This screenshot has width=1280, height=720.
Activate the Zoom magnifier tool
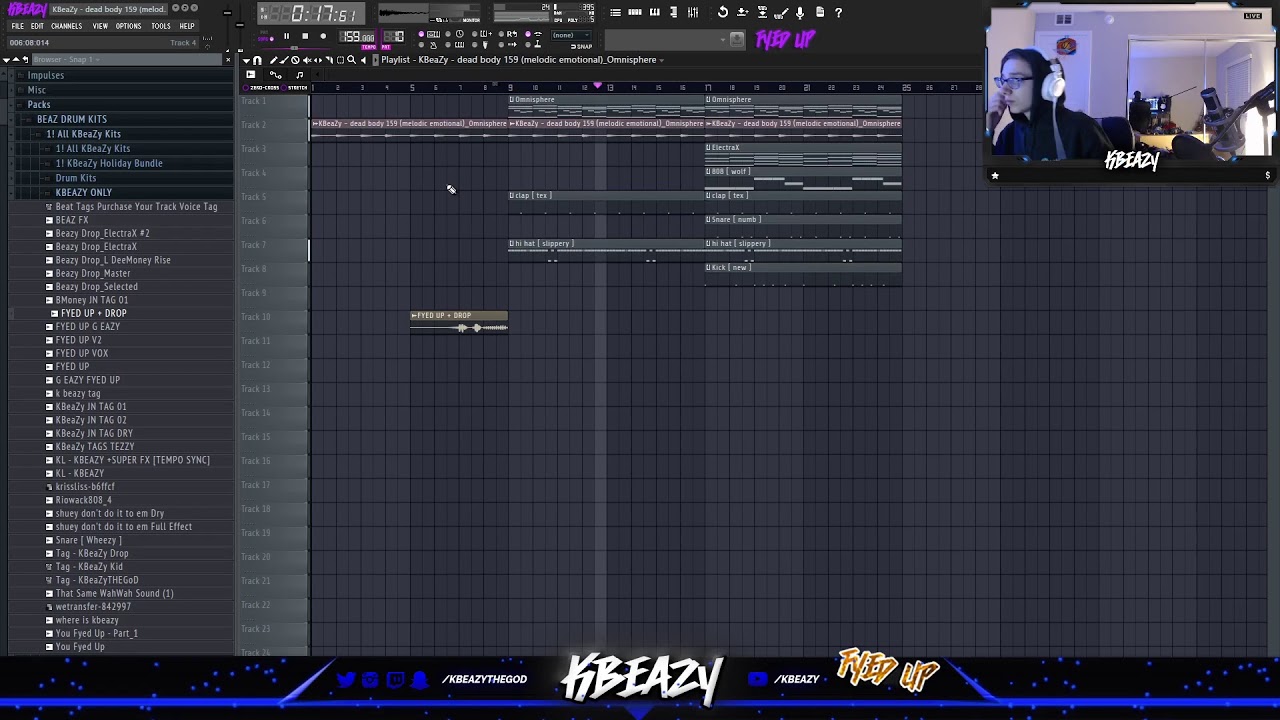coord(351,60)
